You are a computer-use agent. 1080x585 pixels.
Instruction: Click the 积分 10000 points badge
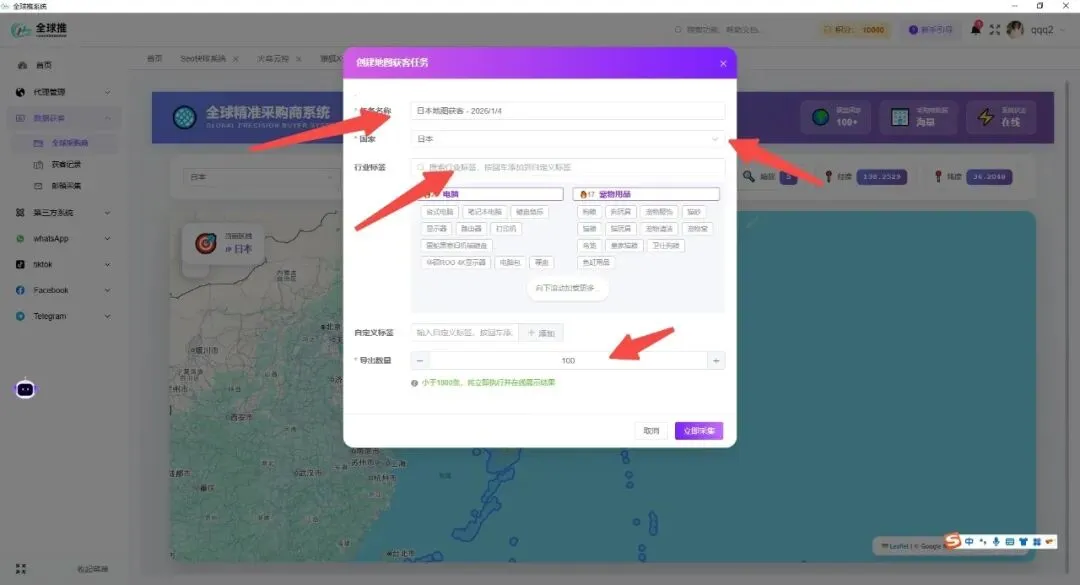click(x=855, y=30)
